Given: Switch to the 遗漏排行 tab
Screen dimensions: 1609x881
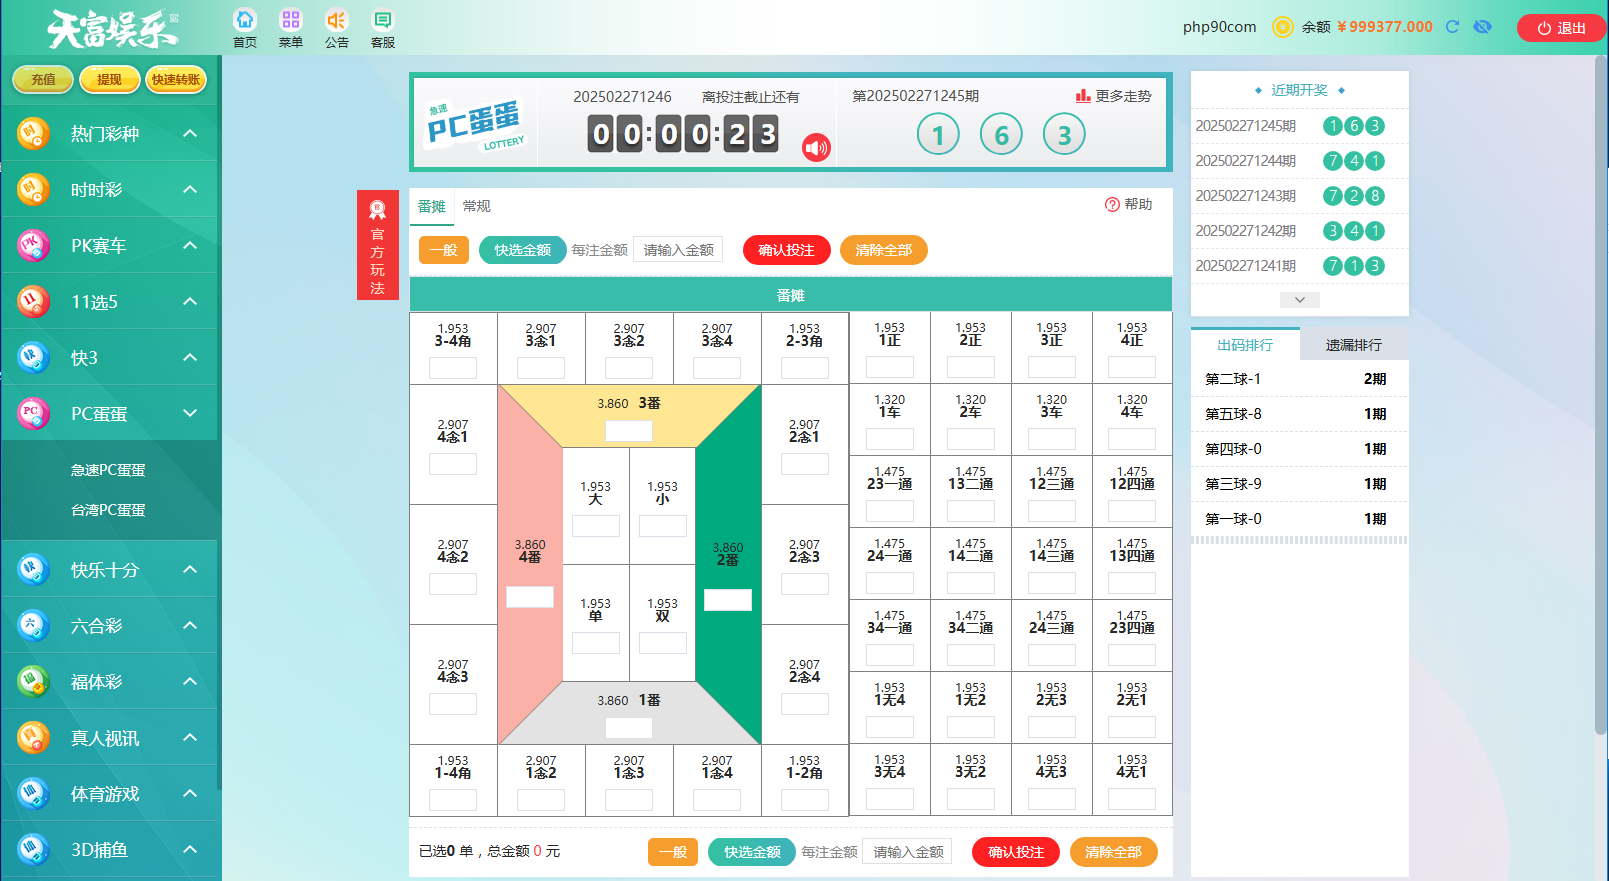Looking at the screenshot, I should point(1353,345).
